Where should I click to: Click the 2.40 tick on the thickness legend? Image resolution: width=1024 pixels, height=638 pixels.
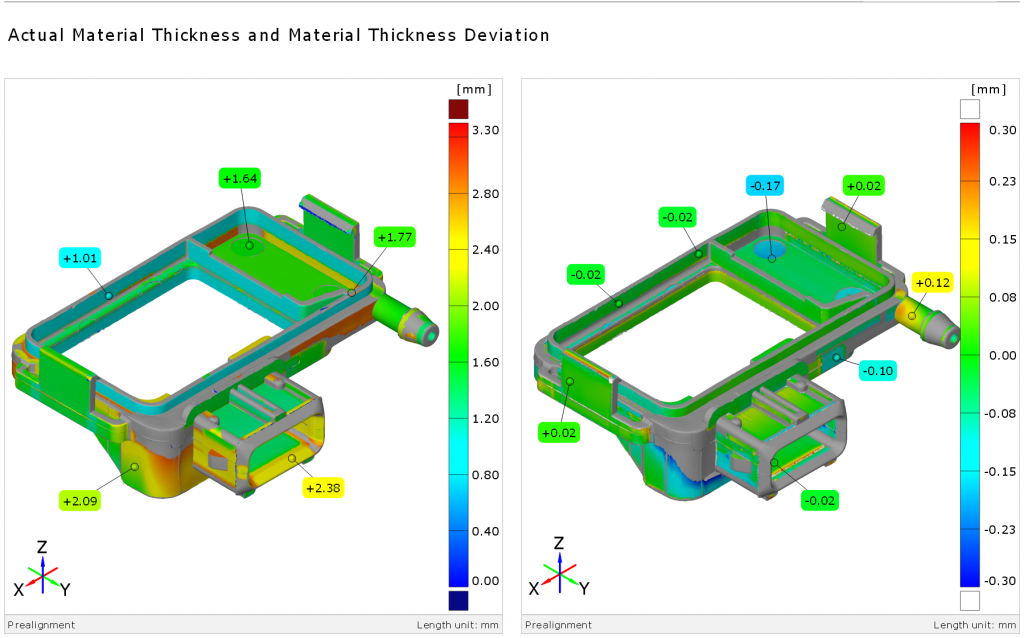(x=485, y=249)
